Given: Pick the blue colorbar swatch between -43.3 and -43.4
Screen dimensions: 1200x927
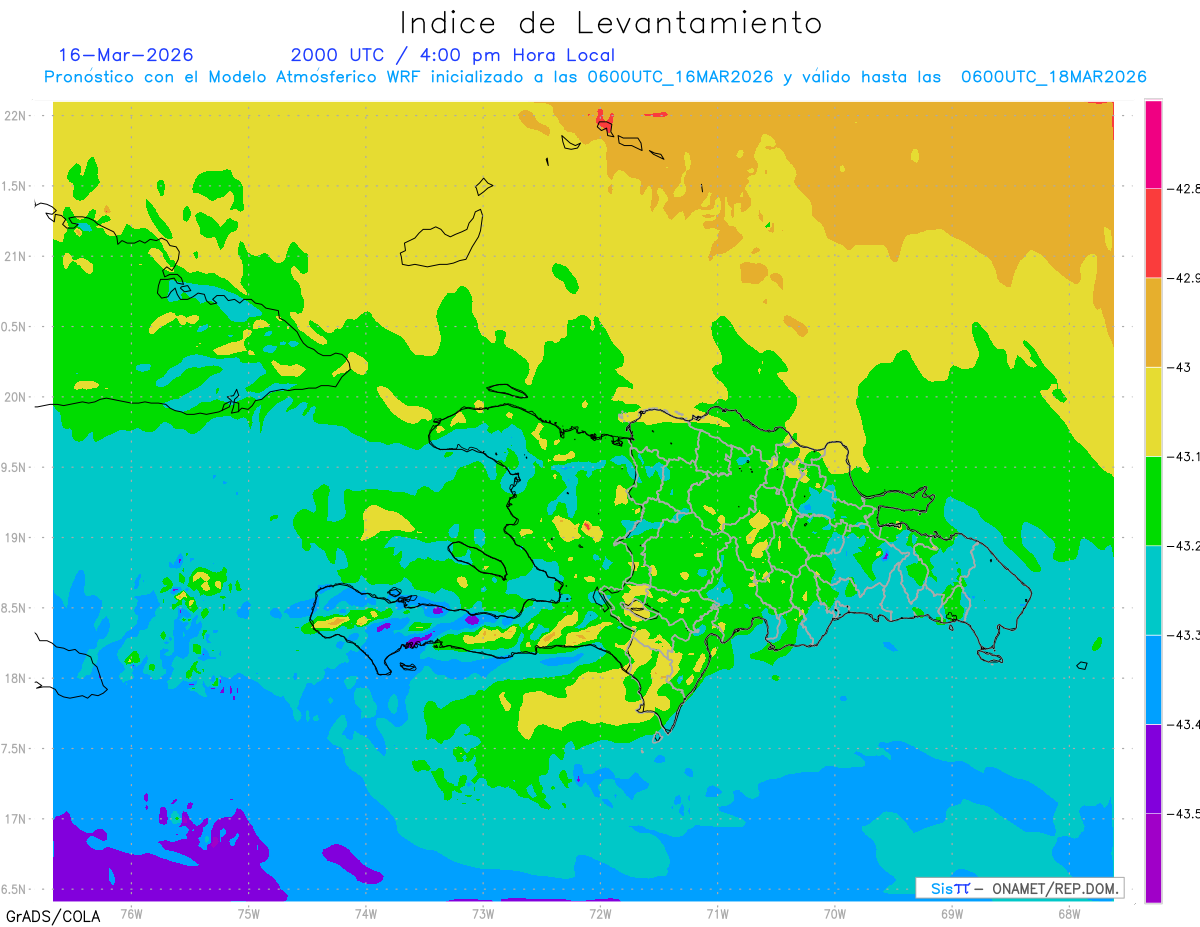Looking at the screenshot, I should [x=1153, y=679].
